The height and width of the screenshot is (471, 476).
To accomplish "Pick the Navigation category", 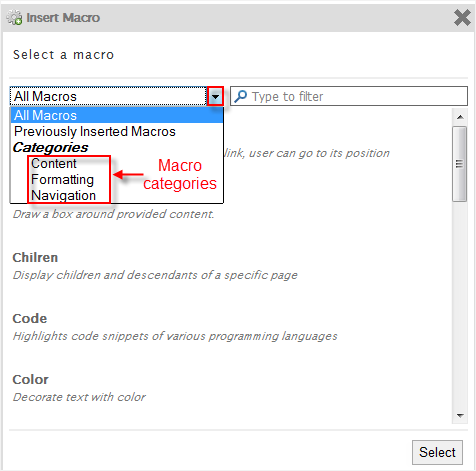I will click(63, 195).
